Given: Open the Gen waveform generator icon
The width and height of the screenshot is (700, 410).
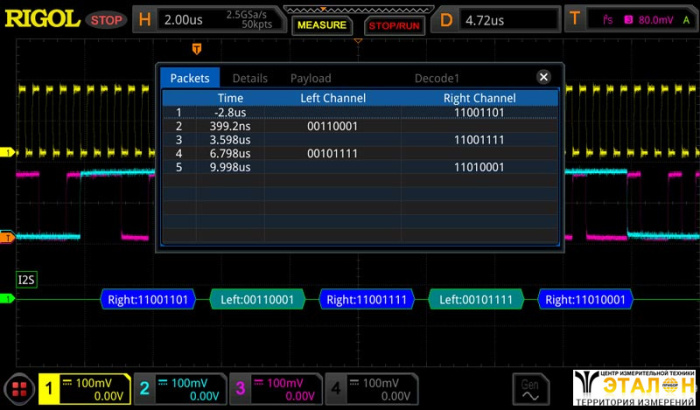Looking at the screenshot, I should [529, 388].
